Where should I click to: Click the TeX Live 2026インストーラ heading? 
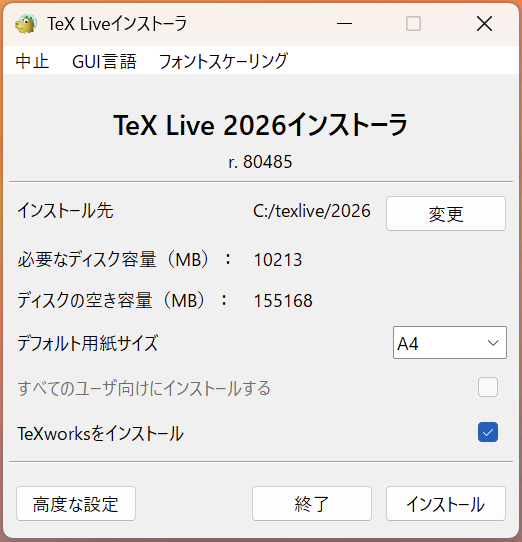pos(260,125)
